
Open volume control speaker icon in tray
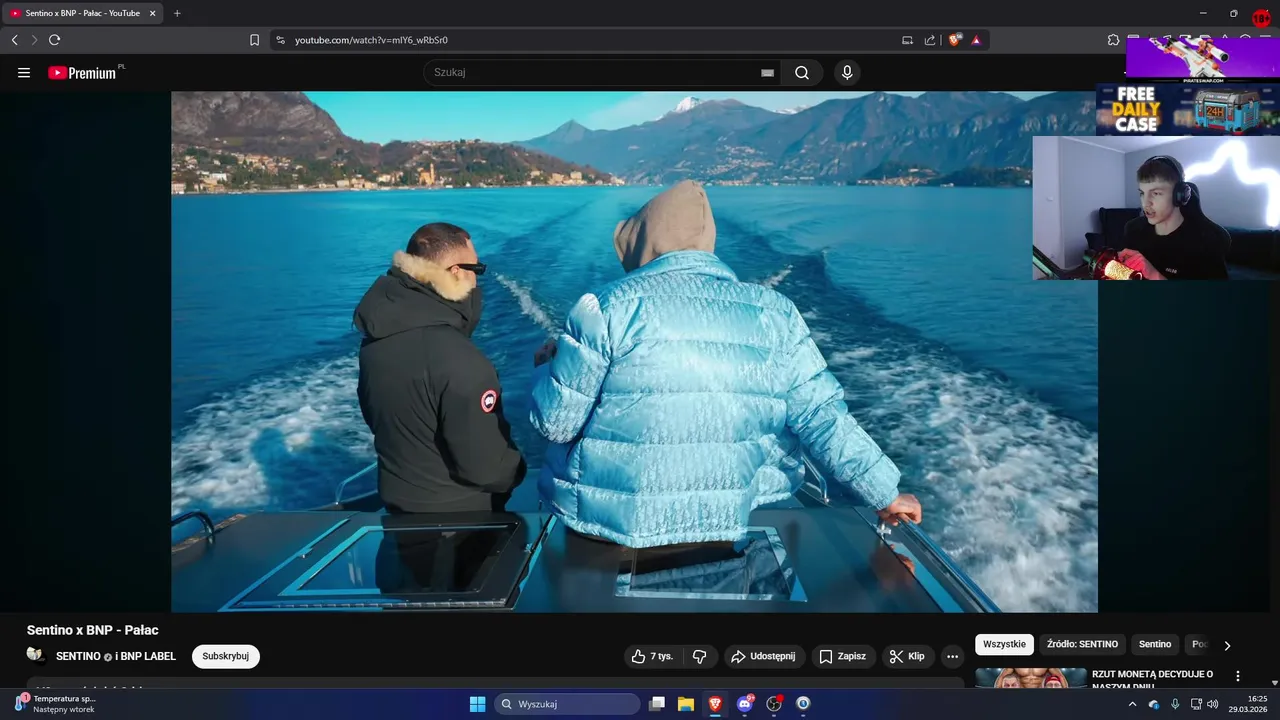coord(1213,704)
